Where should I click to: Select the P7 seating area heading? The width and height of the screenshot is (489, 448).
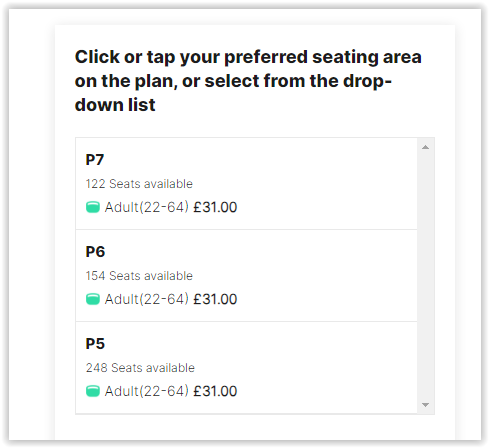tap(95, 160)
